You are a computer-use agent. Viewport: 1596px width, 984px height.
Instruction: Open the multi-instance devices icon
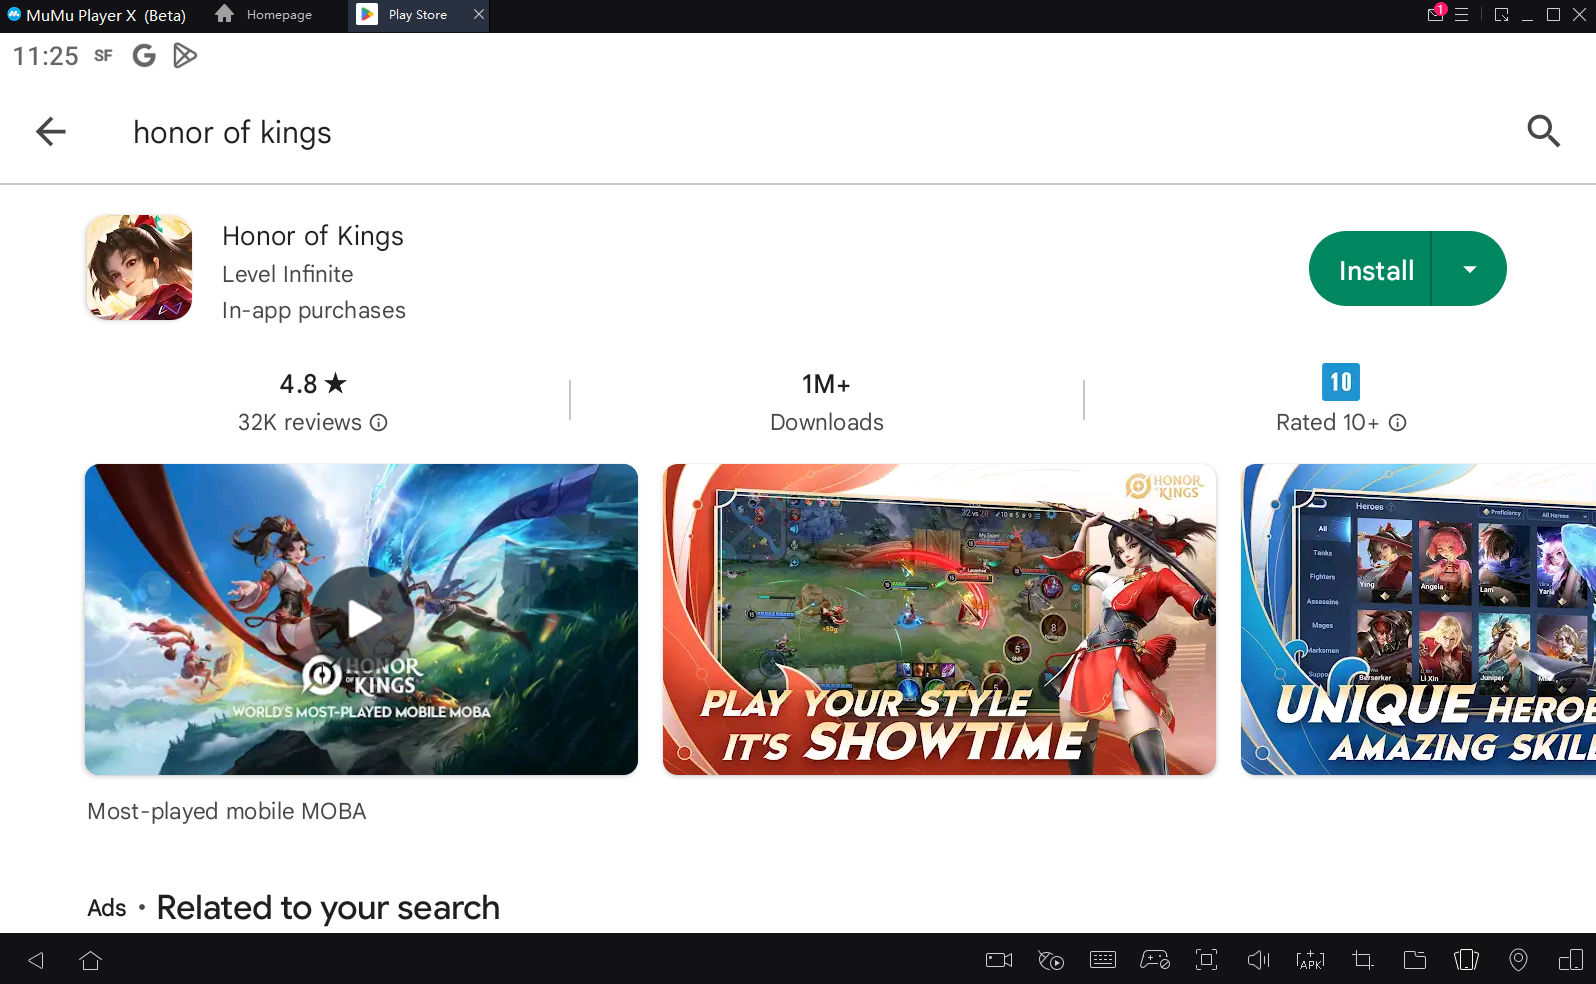pyautogui.click(x=1571, y=960)
